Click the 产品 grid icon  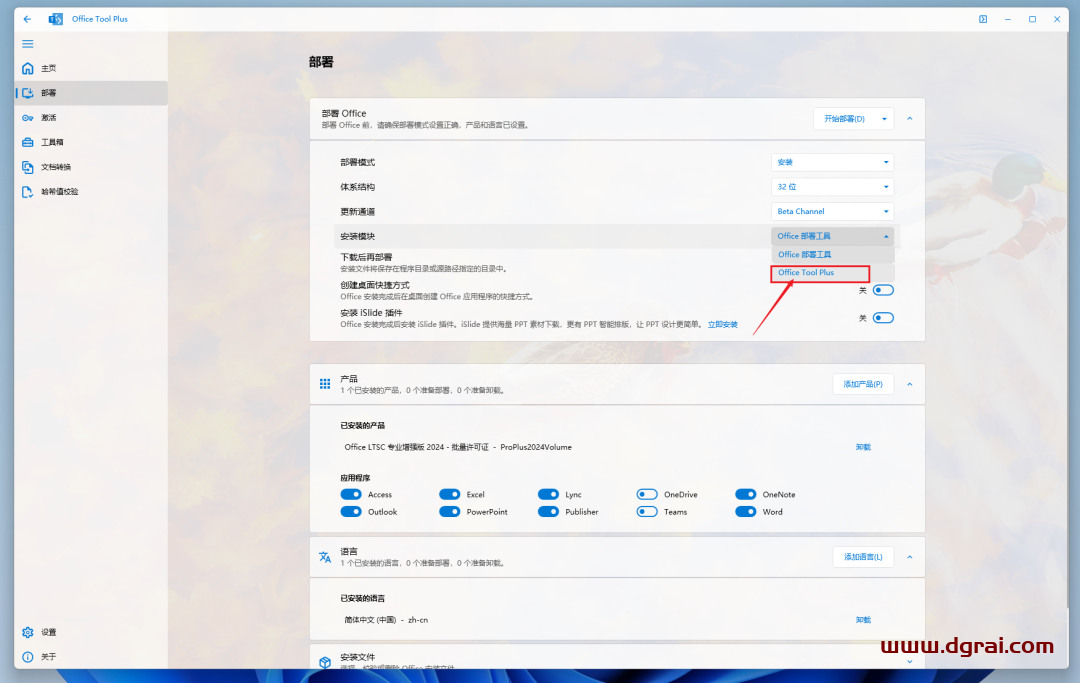point(325,384)
